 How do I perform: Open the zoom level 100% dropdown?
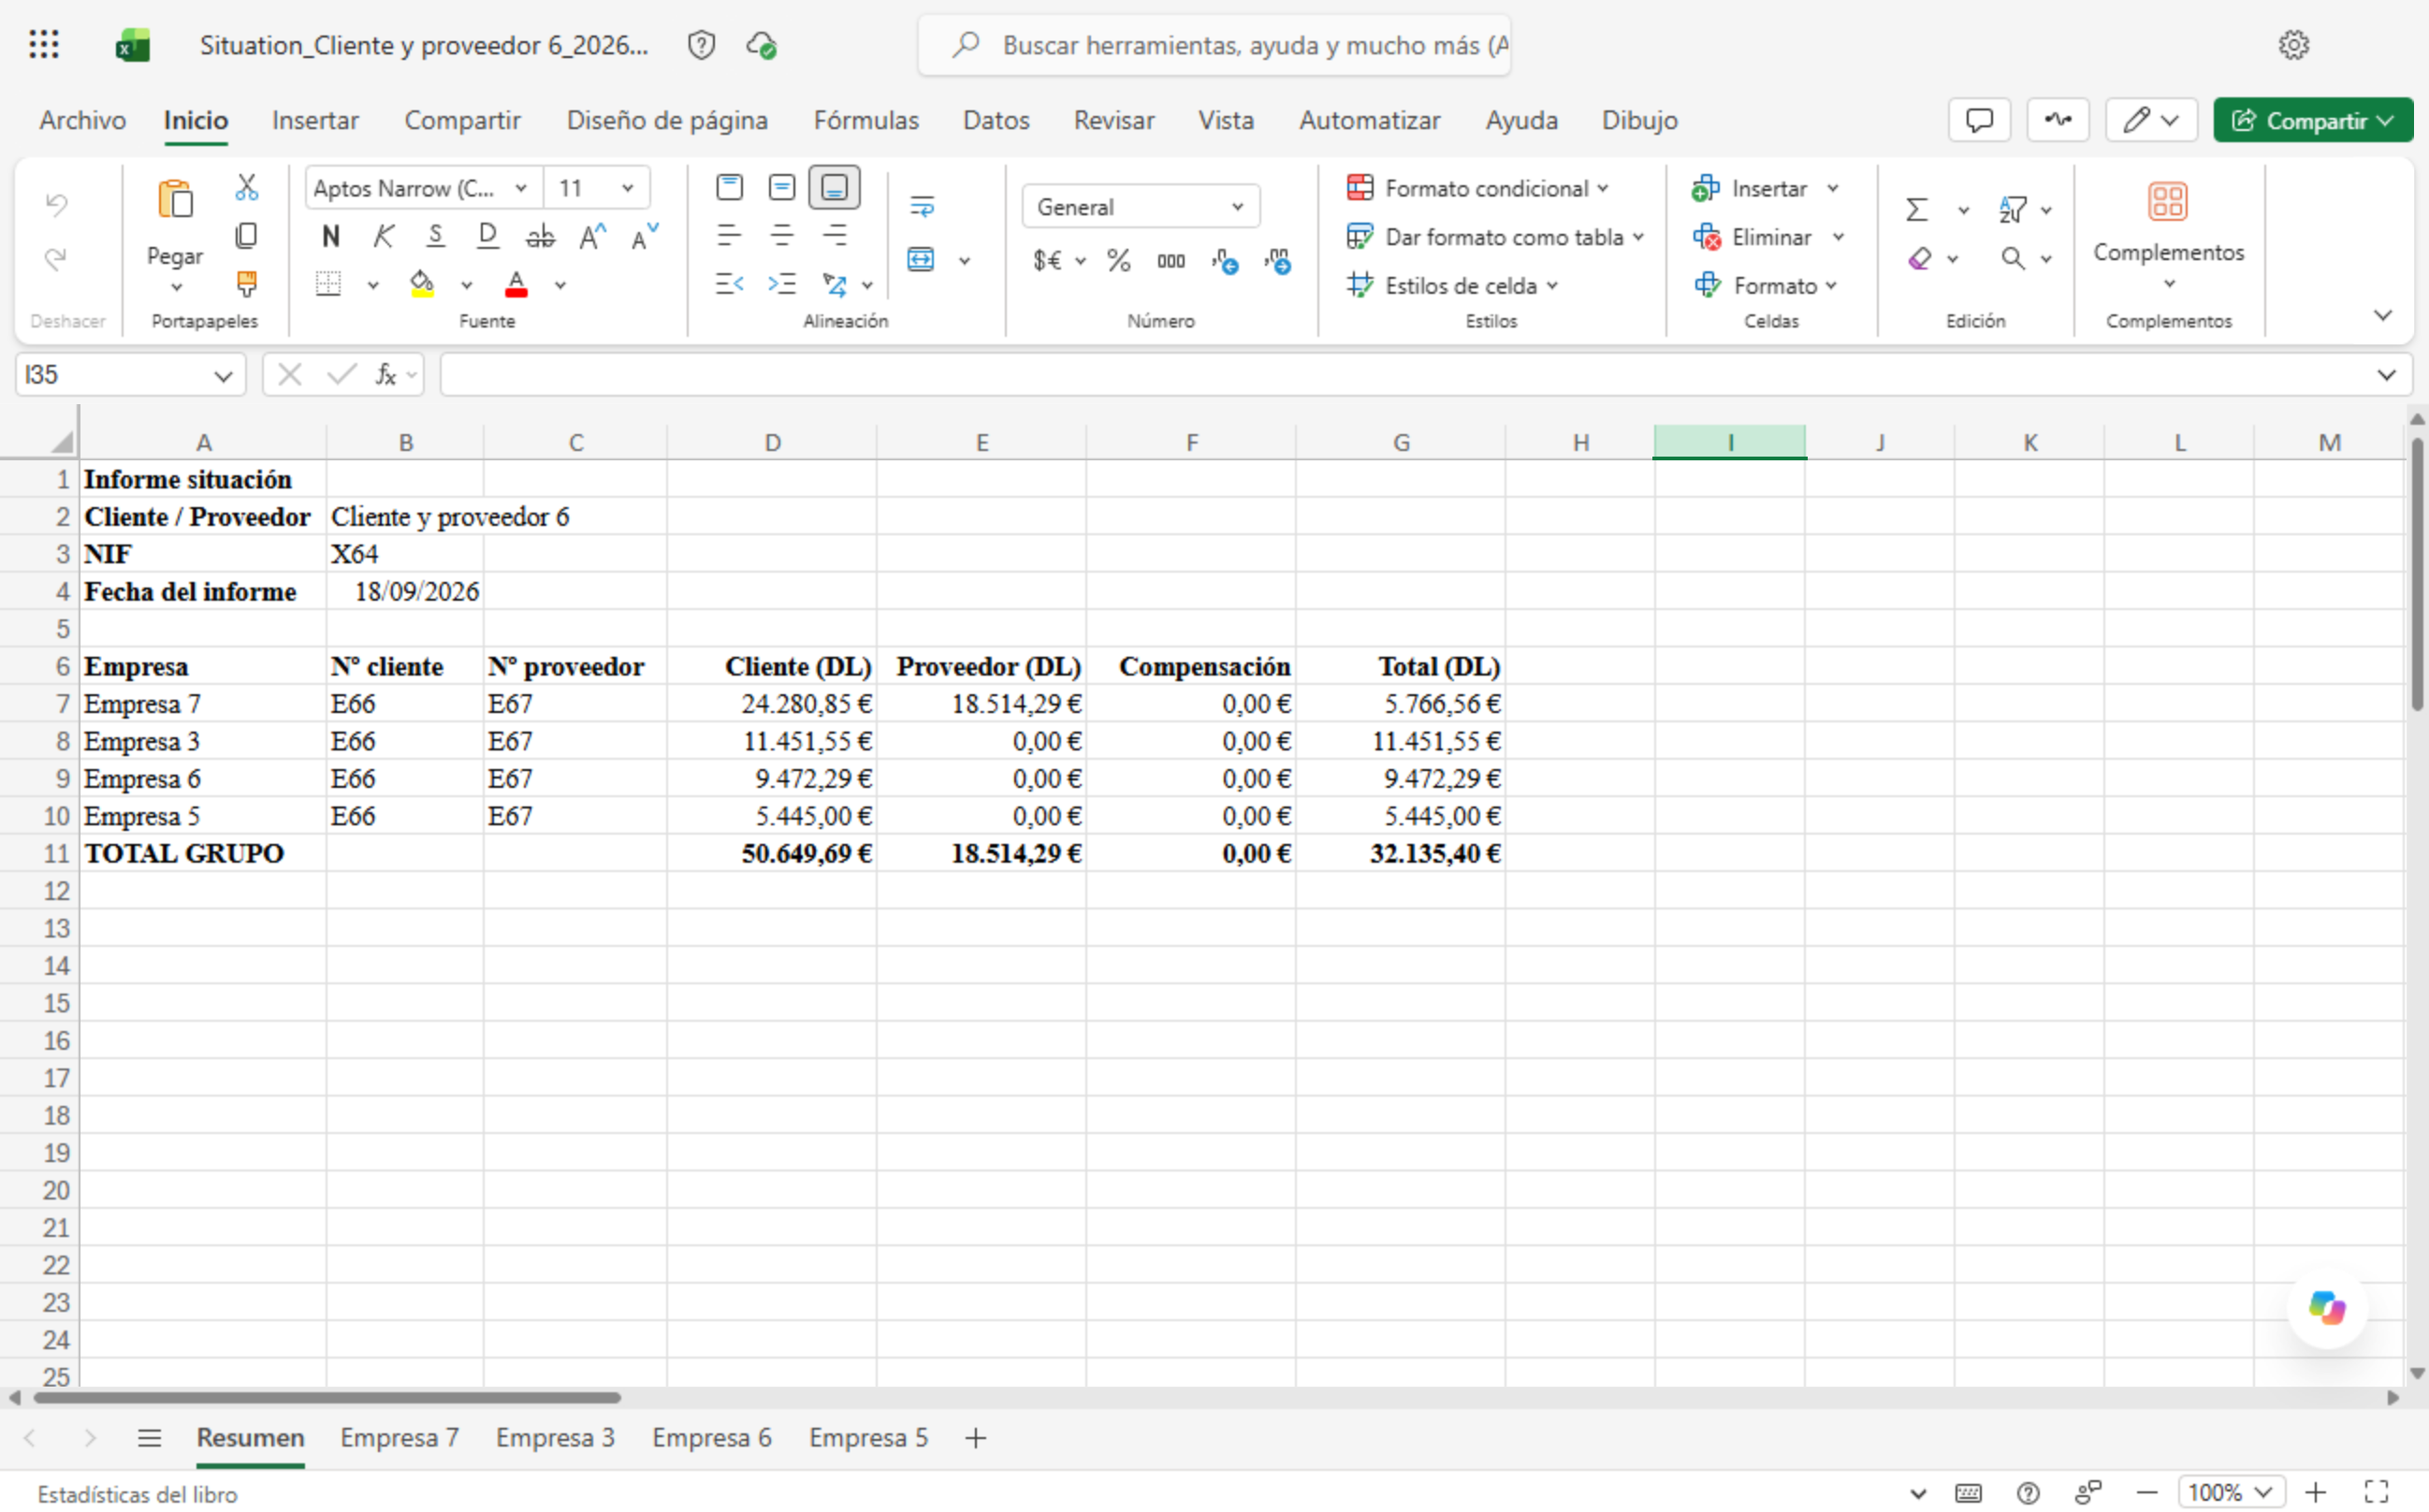pyautogui.click(x=2231, y=1492)
